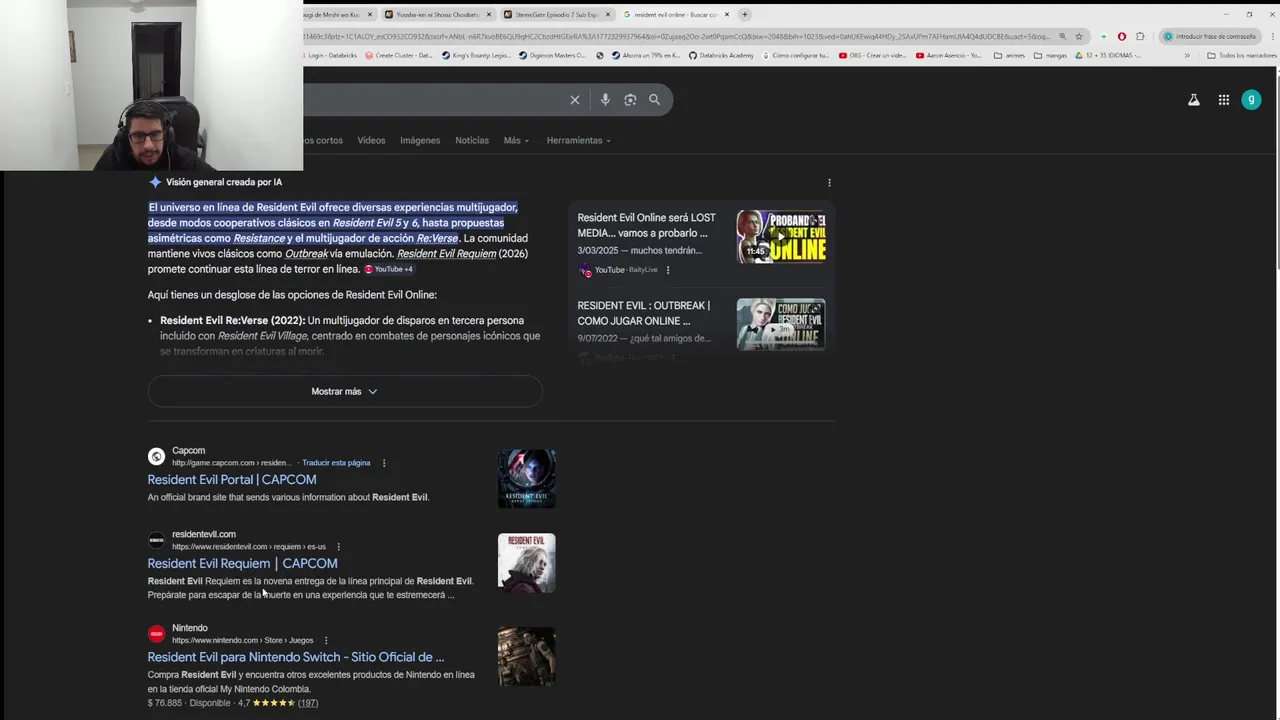The height and width of the screenshot is (720, 1280).
Task: Expand AI overview with Mostrar más
Action: pyautogui.click(x=345, y=392)
